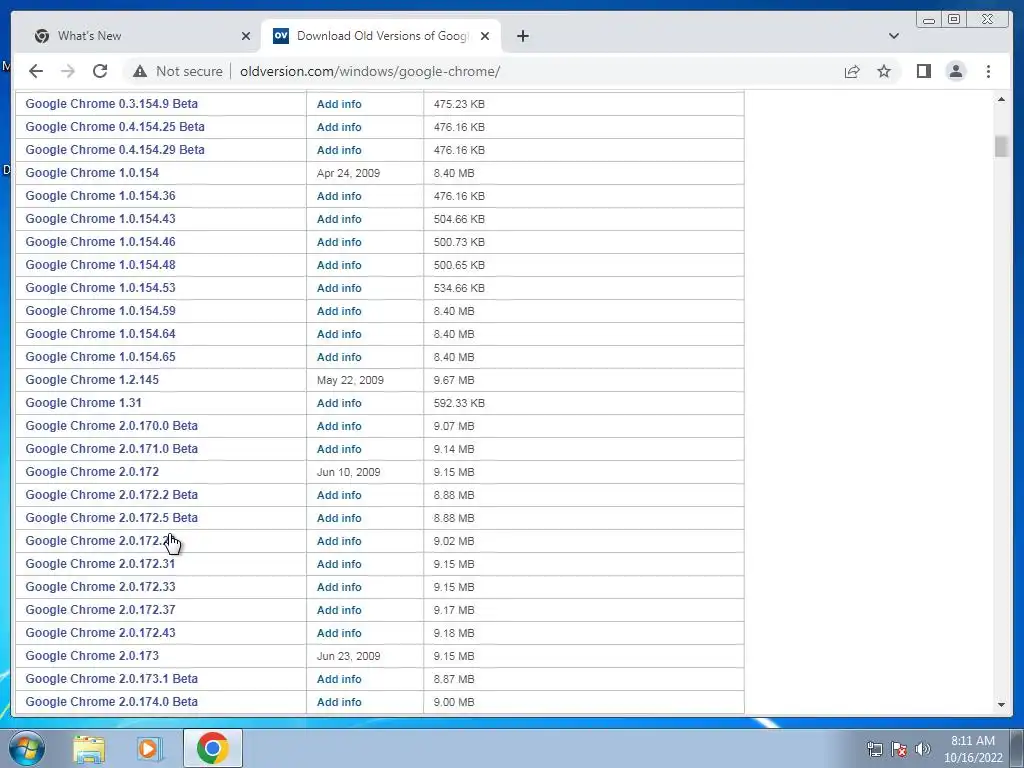1024x768 pixels.
Task: Open Google Chrome 2.0.173 link
Action: pyautogui.click(x=92, y=655)
